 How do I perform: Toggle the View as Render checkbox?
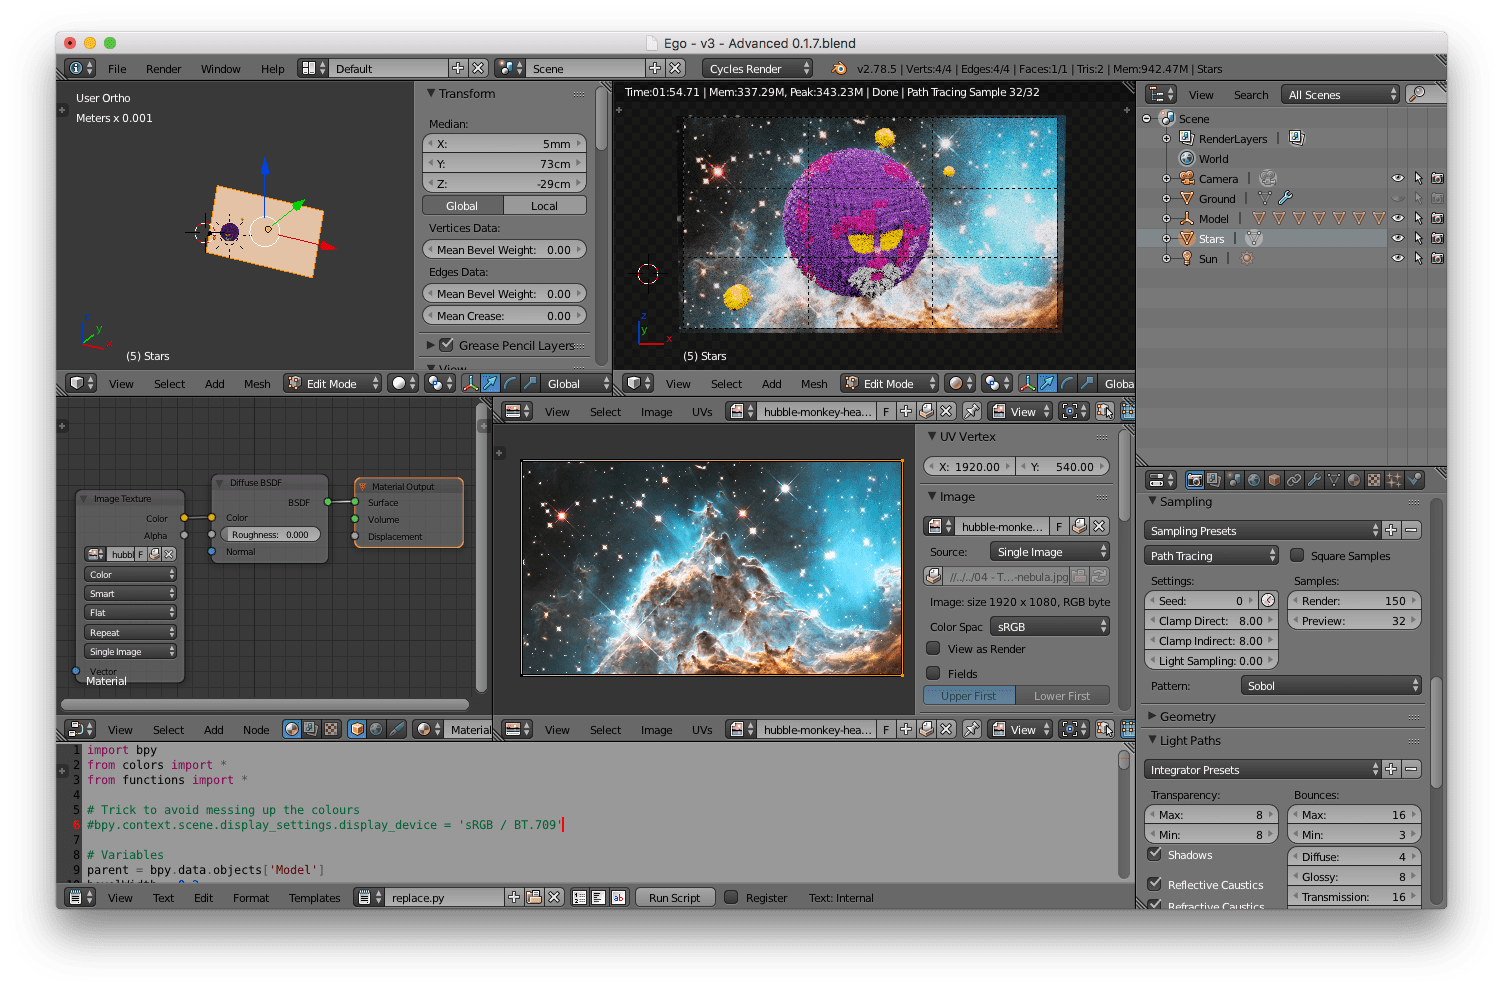[933, 649]
